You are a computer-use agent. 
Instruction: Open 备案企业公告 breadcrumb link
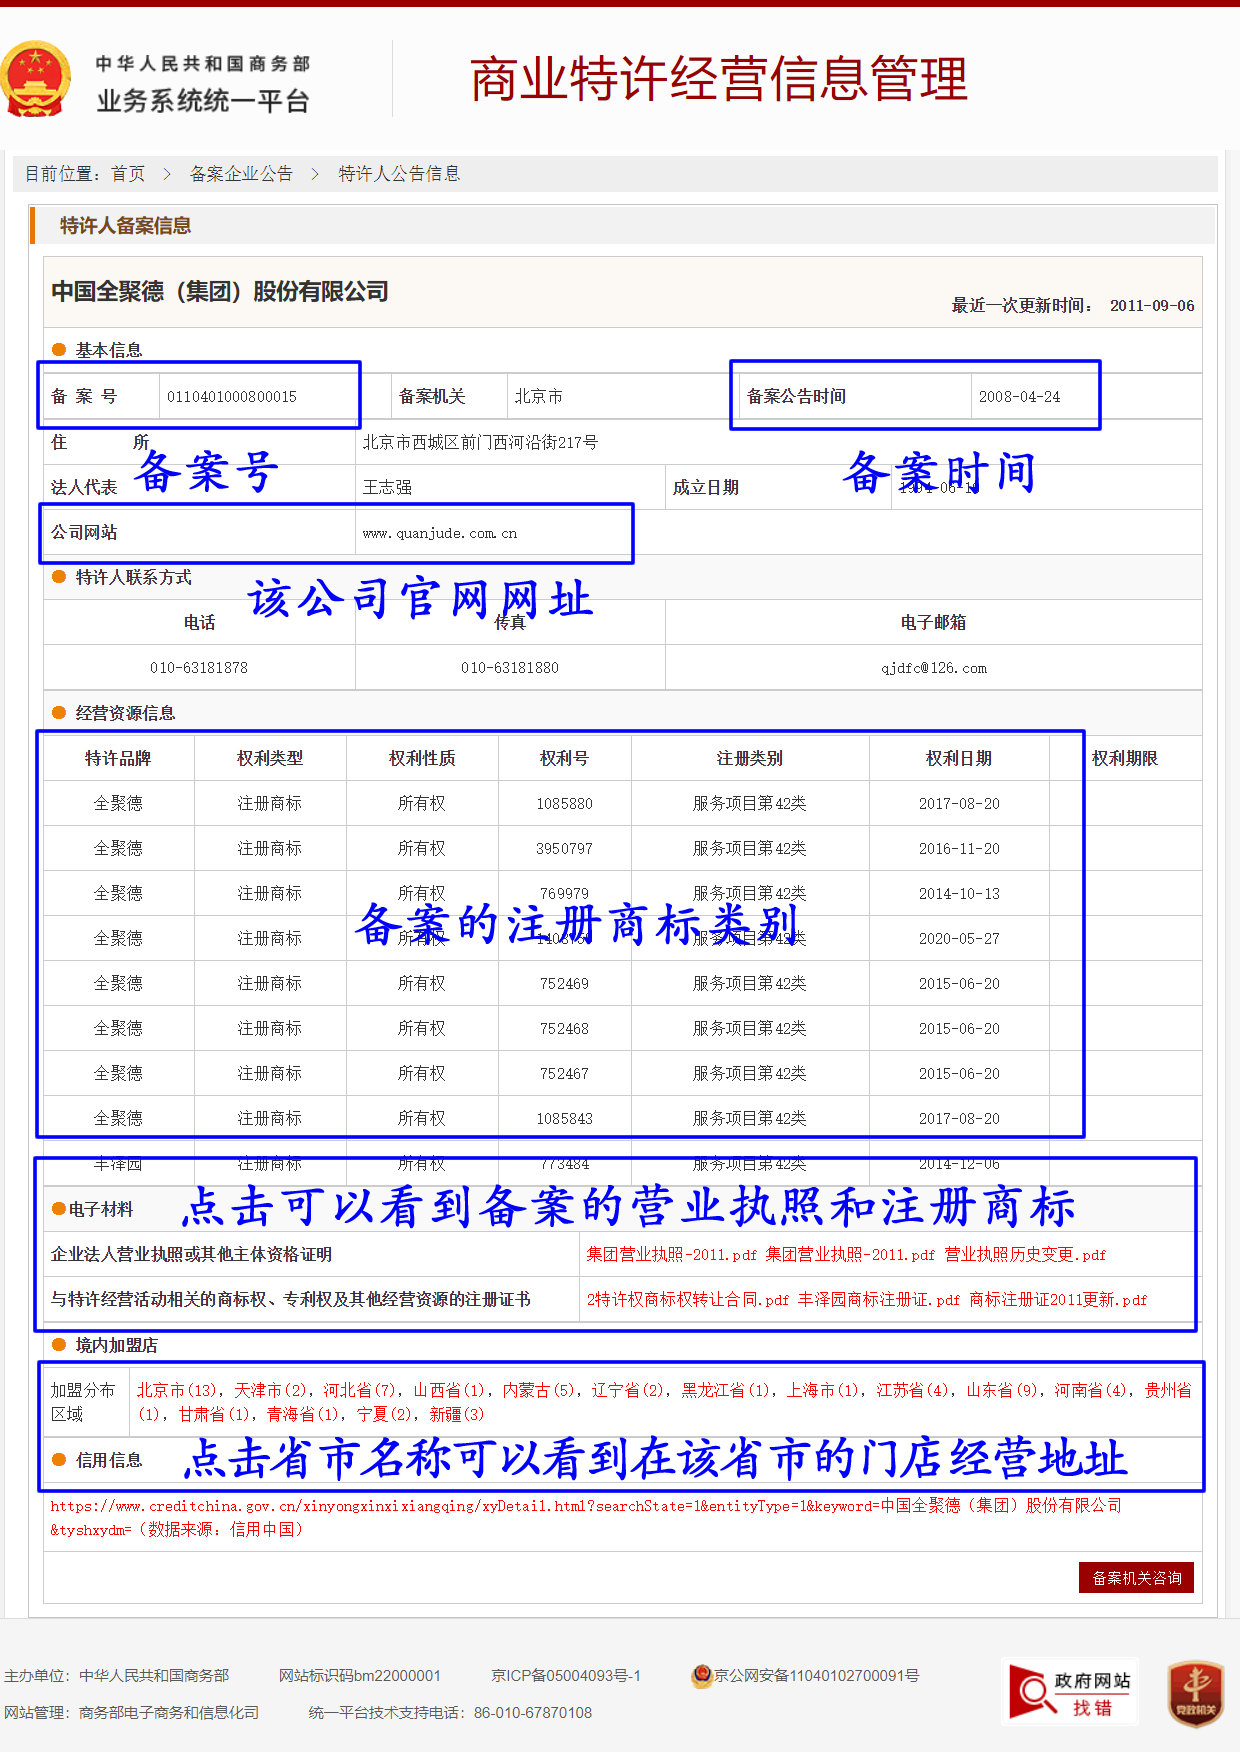click(241, 174)
